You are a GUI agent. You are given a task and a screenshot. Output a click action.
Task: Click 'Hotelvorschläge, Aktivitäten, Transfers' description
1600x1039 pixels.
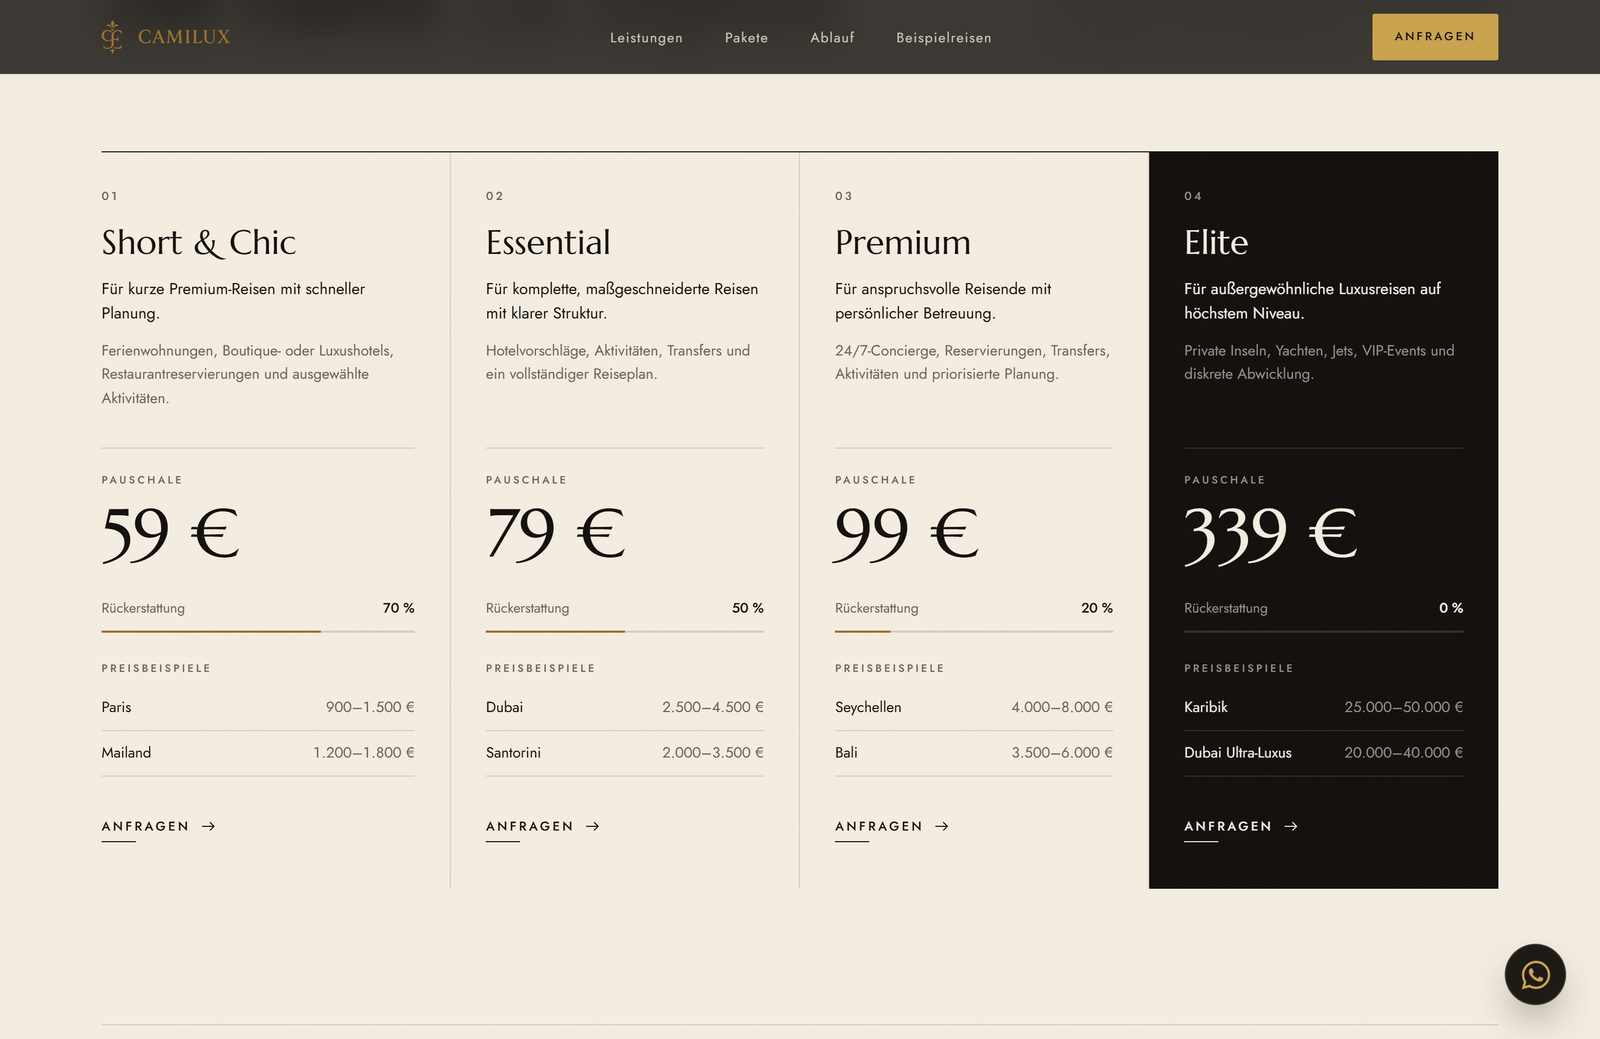tap(618, 362)
